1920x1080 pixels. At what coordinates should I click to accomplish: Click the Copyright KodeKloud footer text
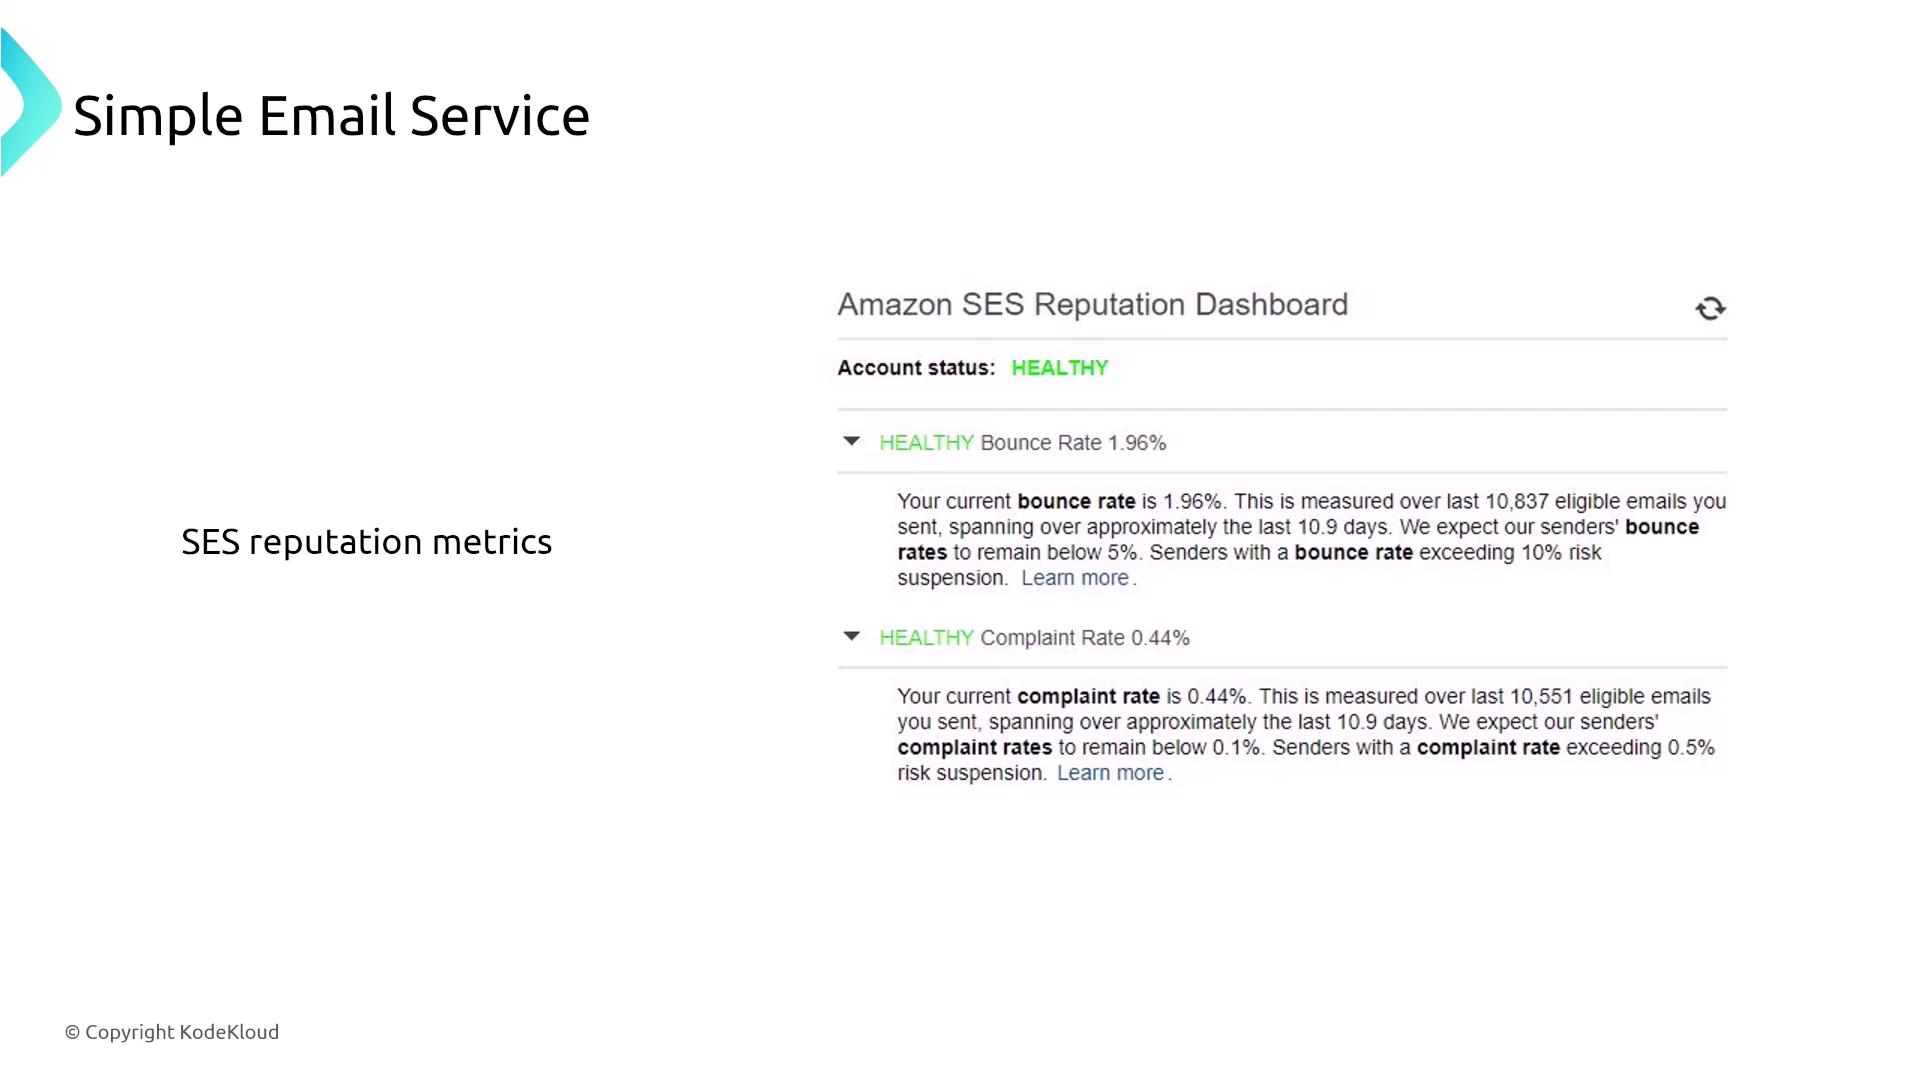172,1032
